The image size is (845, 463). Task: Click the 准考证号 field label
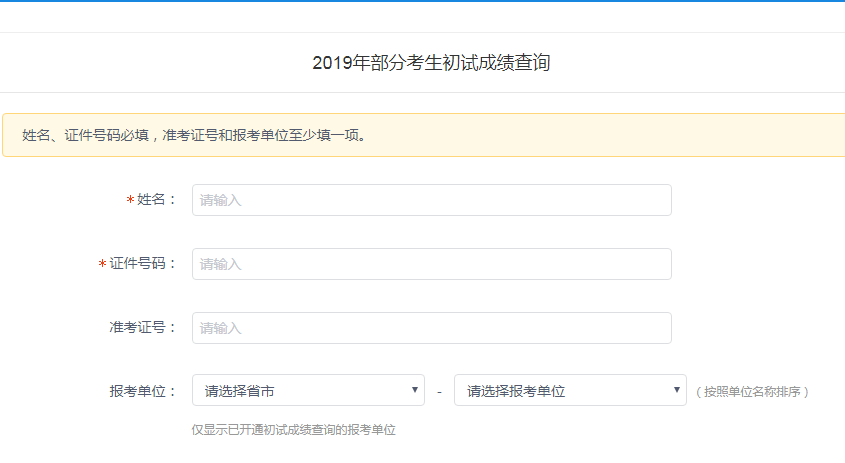(x=142, y=328)
